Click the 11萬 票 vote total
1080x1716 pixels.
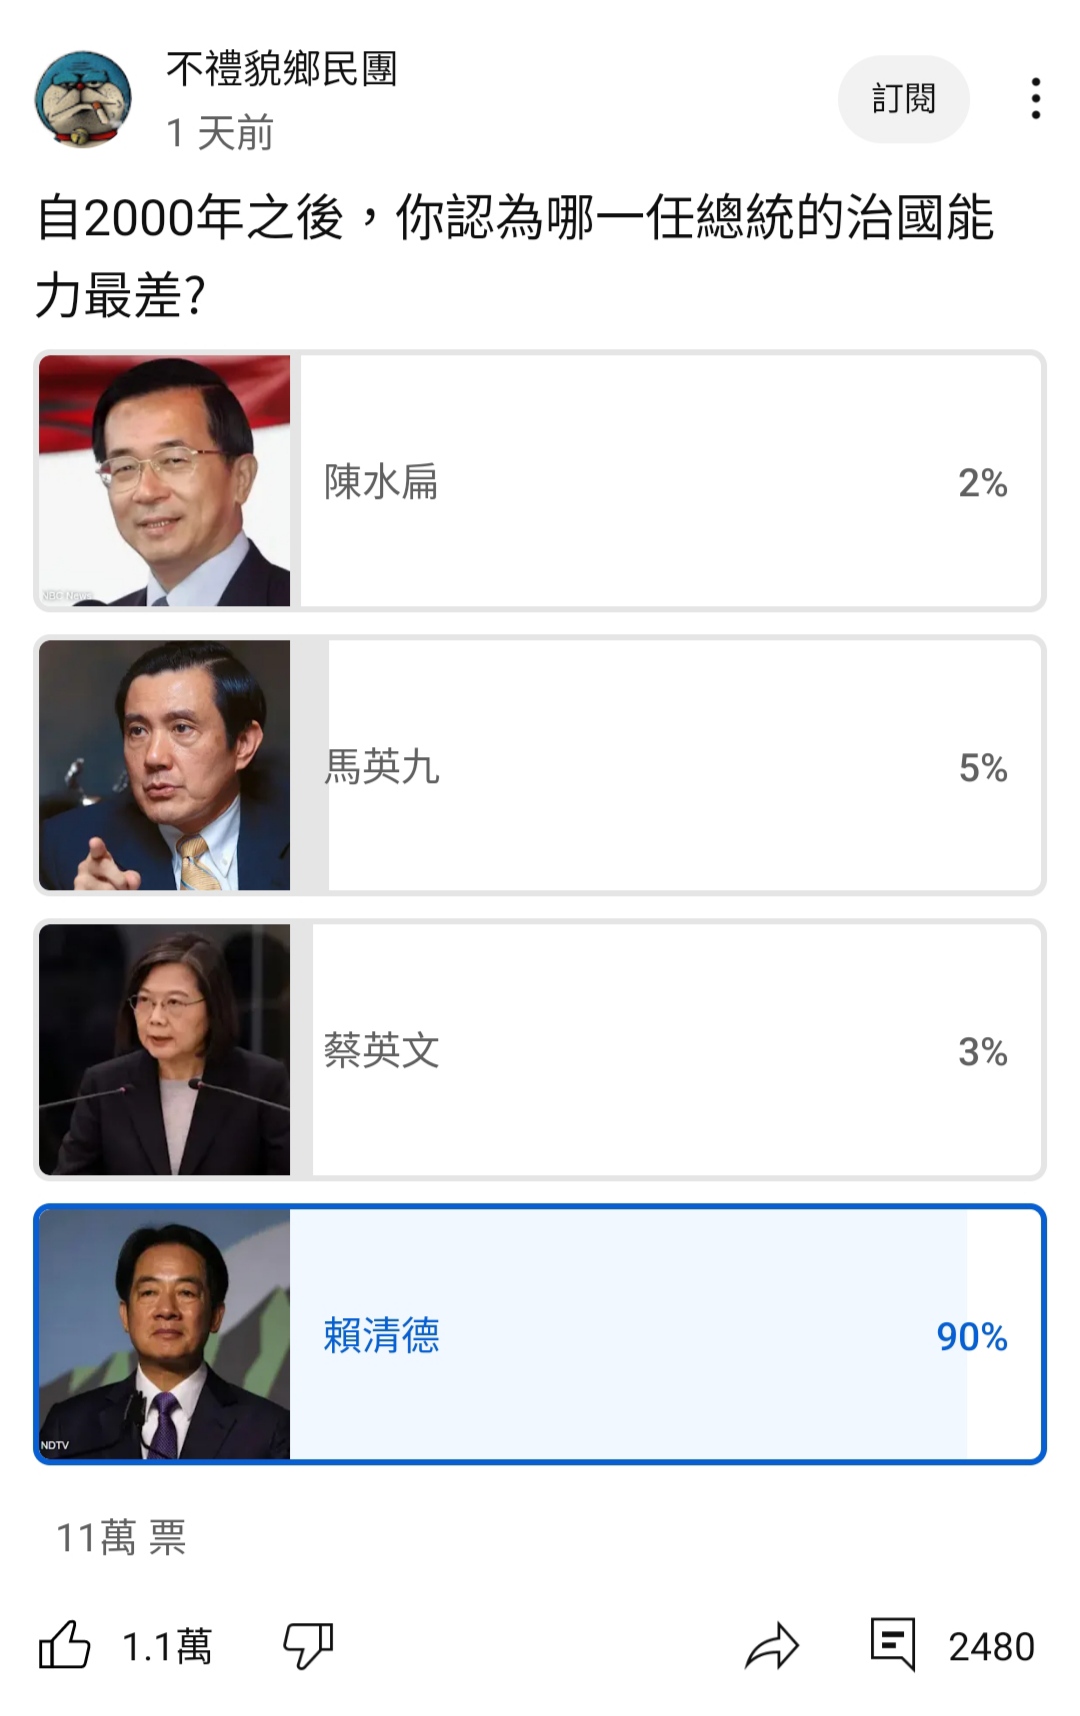(121, 1538)
